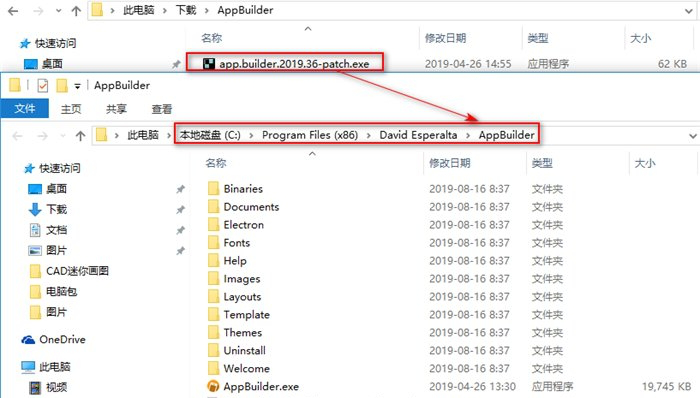Open the Uninstall folder
The height and width of the screenshot is (413, 700).
244,350
